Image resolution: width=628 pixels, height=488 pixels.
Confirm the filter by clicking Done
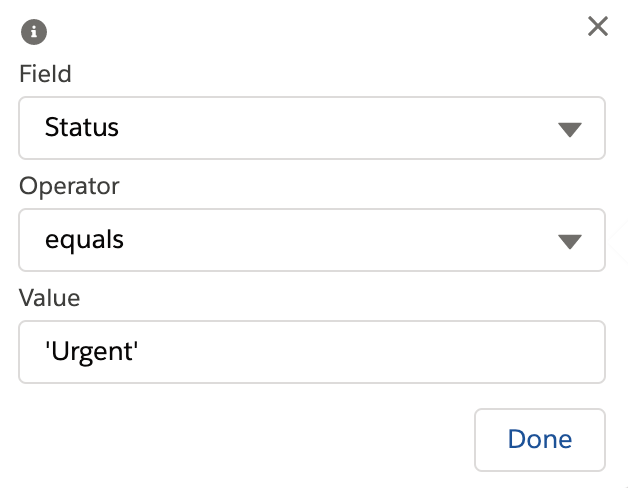(x=540, y=439)
